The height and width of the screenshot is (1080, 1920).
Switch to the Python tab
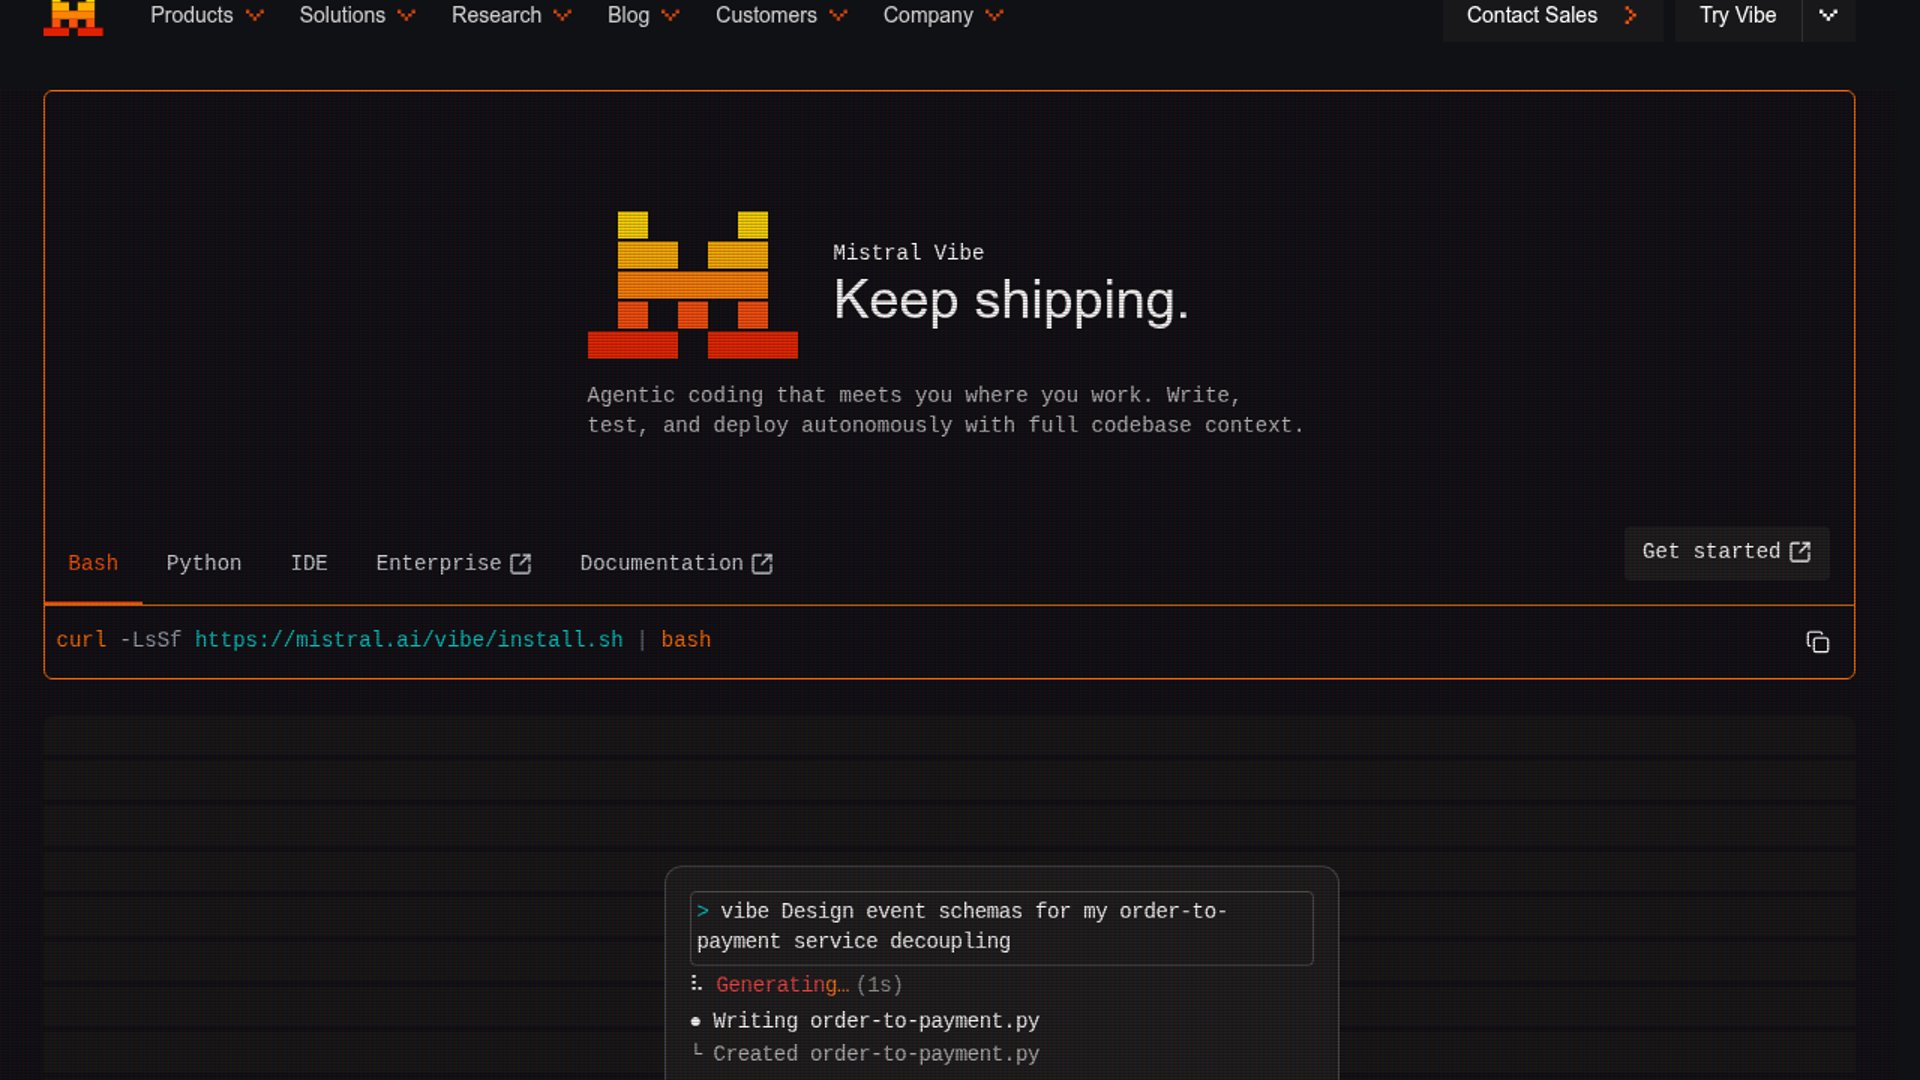click(x=204, y=563)
